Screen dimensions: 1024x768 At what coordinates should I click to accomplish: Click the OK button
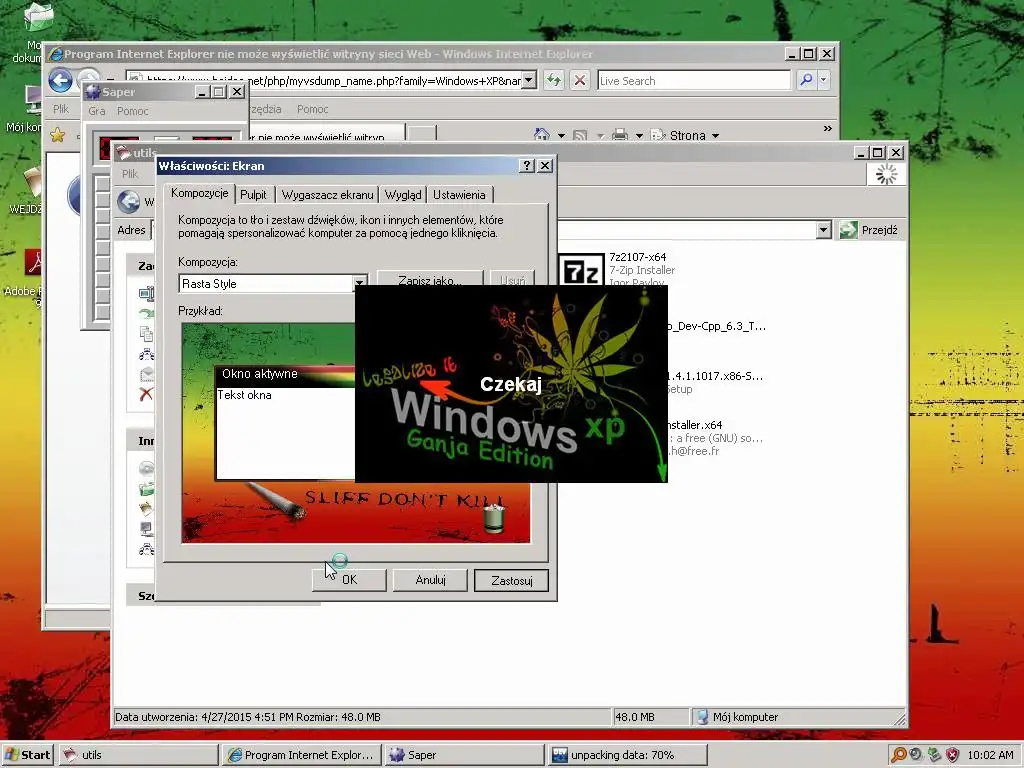click(349, 580)
